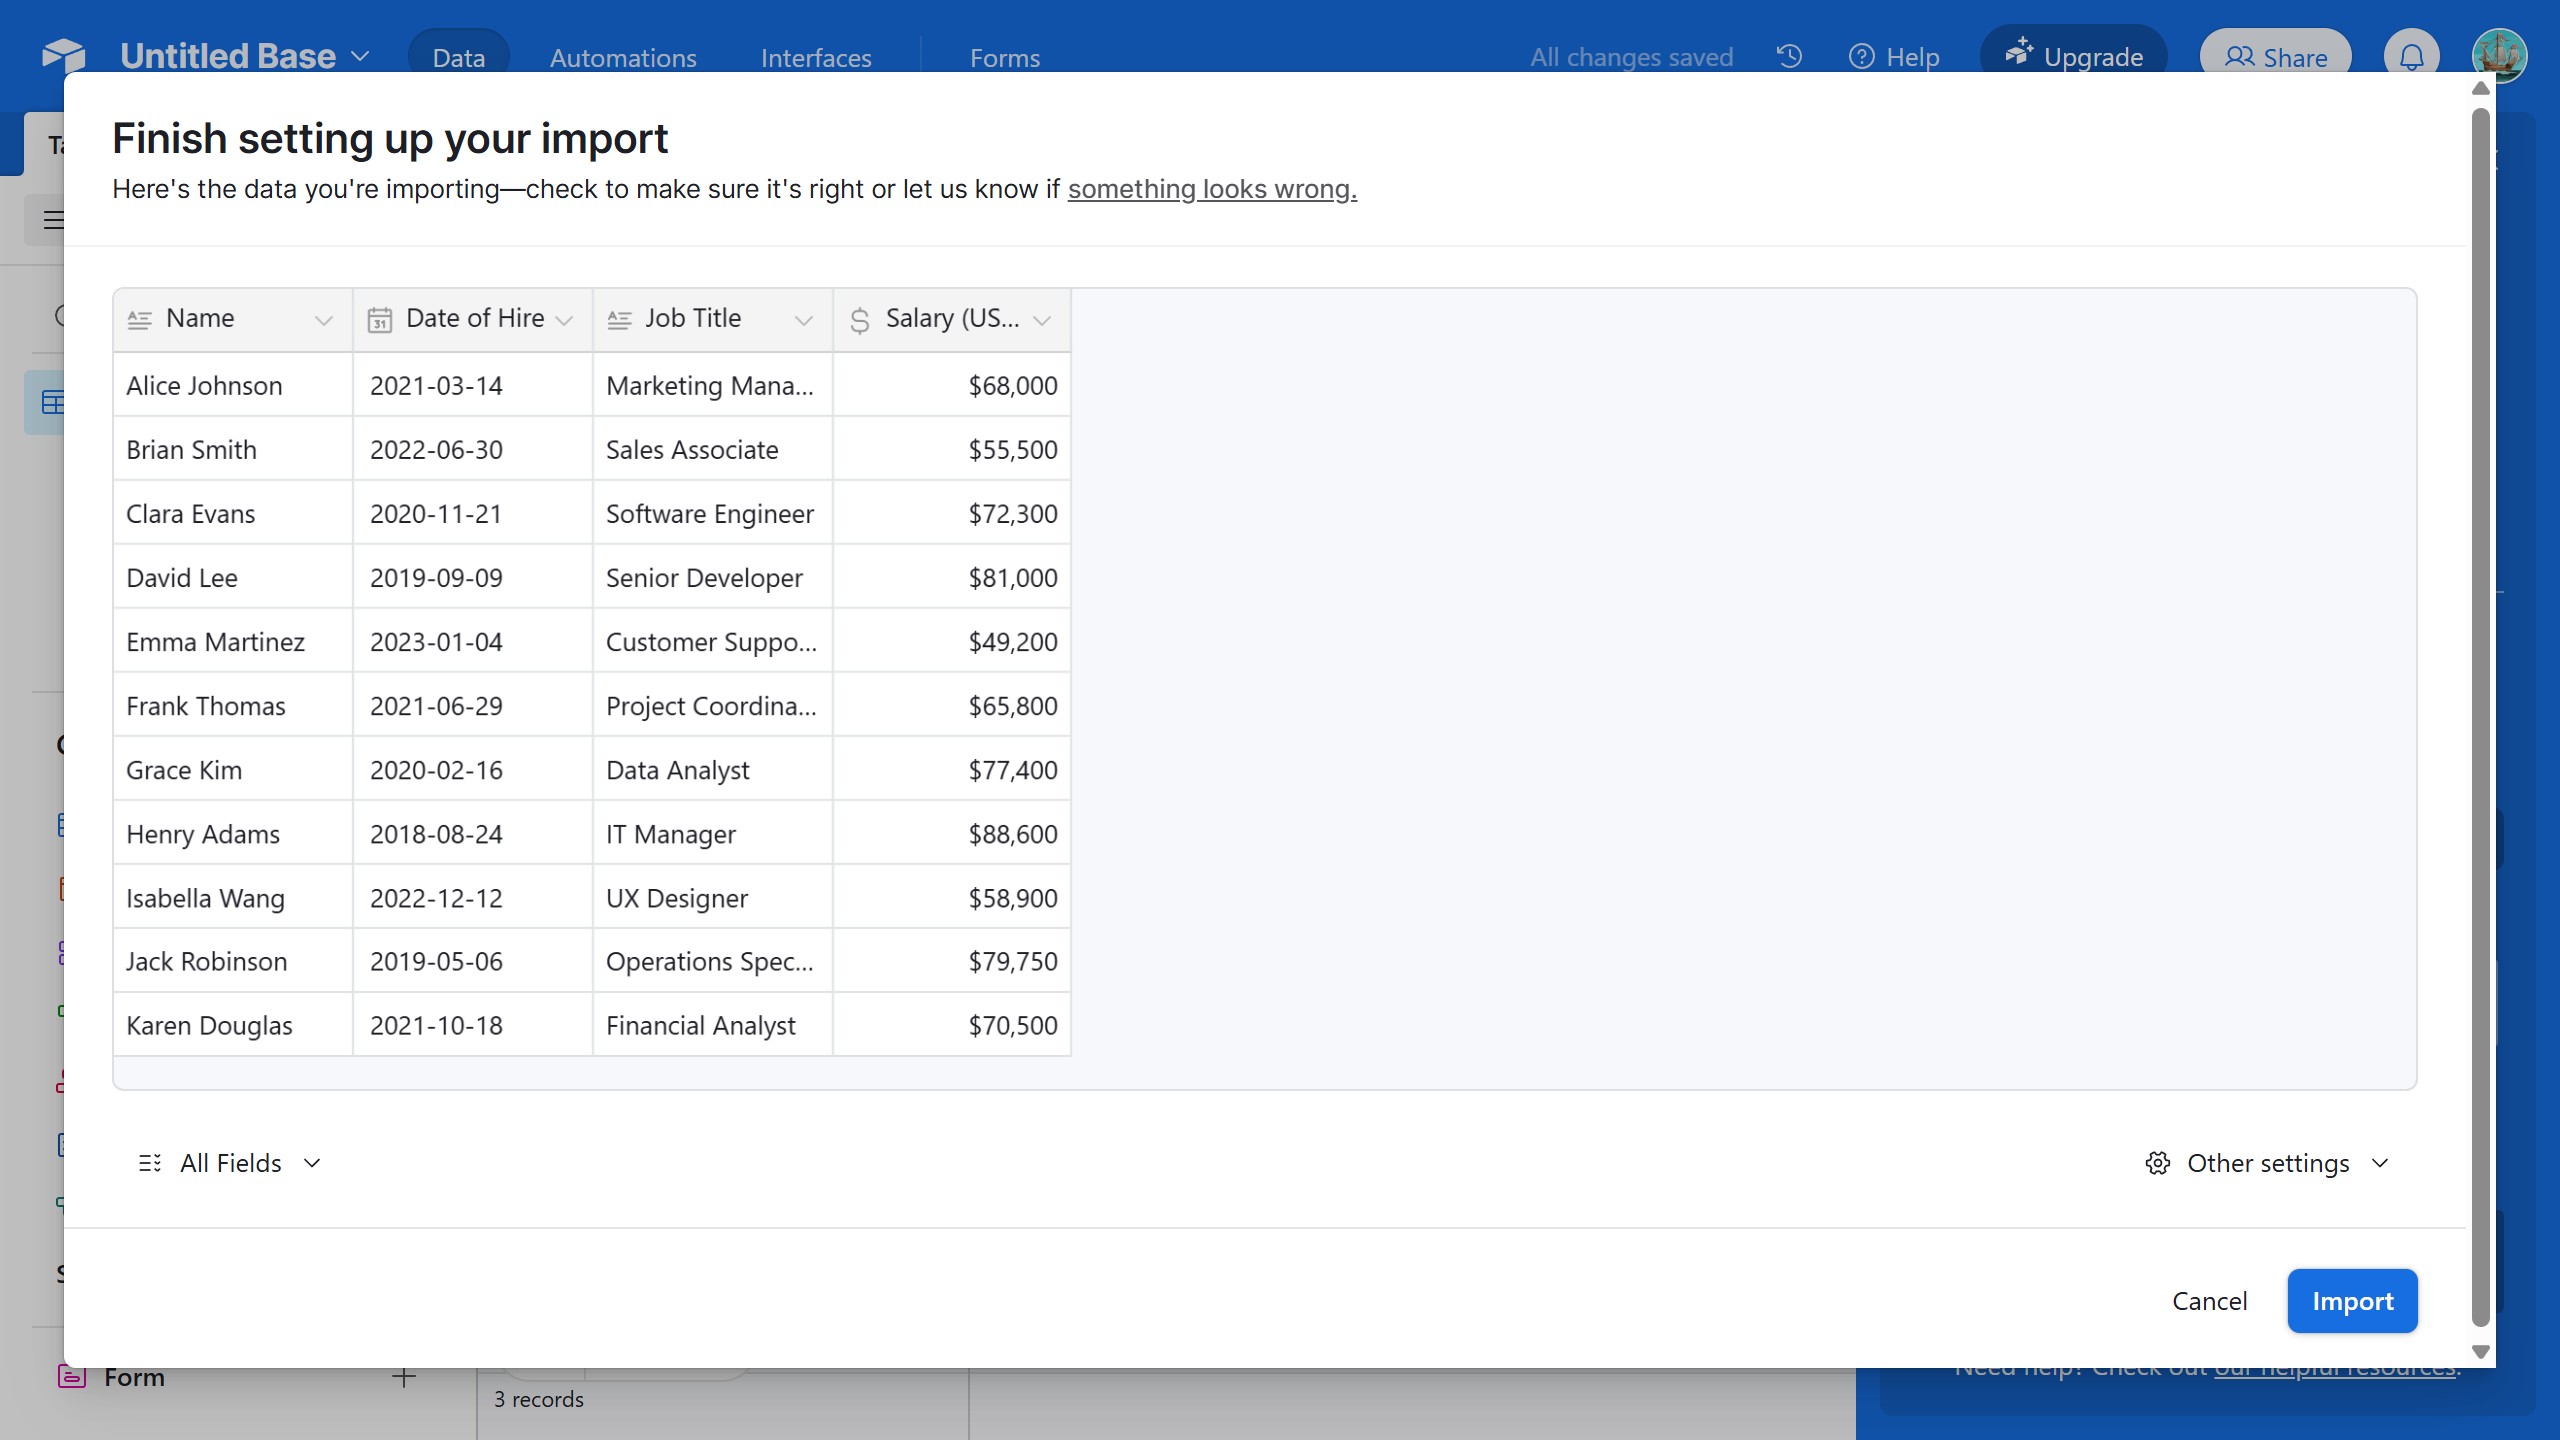Image resolution: width=2560 pixels, height=1440 pixels.
Task: Click the IT Manager job cell
Action: [713, 833]
